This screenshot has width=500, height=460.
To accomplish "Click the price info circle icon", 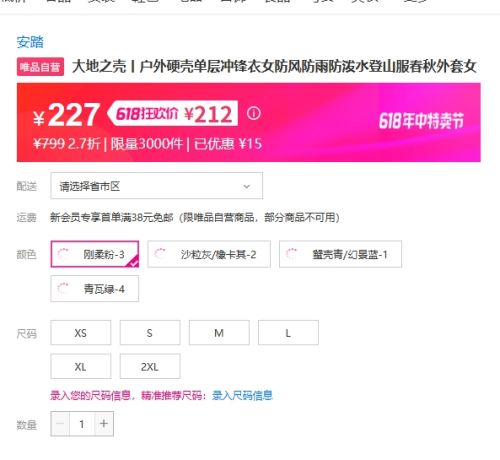I will coord(254,114).
